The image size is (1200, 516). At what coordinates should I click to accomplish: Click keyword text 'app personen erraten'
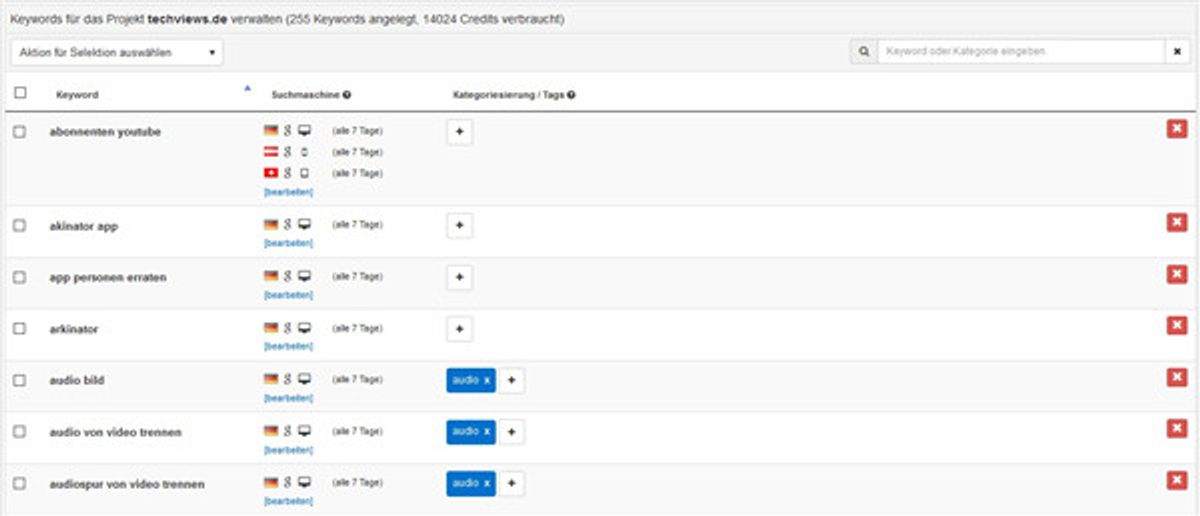(x=108, y=277)
